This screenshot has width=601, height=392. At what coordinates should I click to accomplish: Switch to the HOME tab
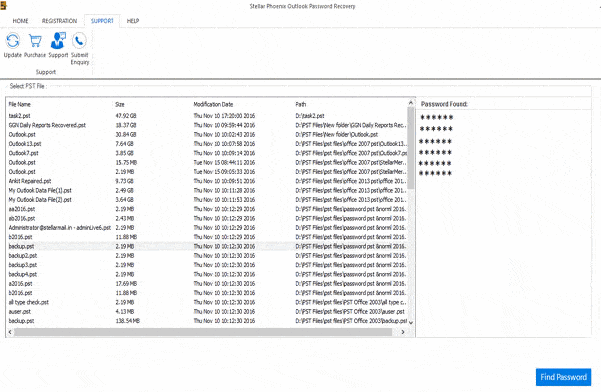pos(20,21)
